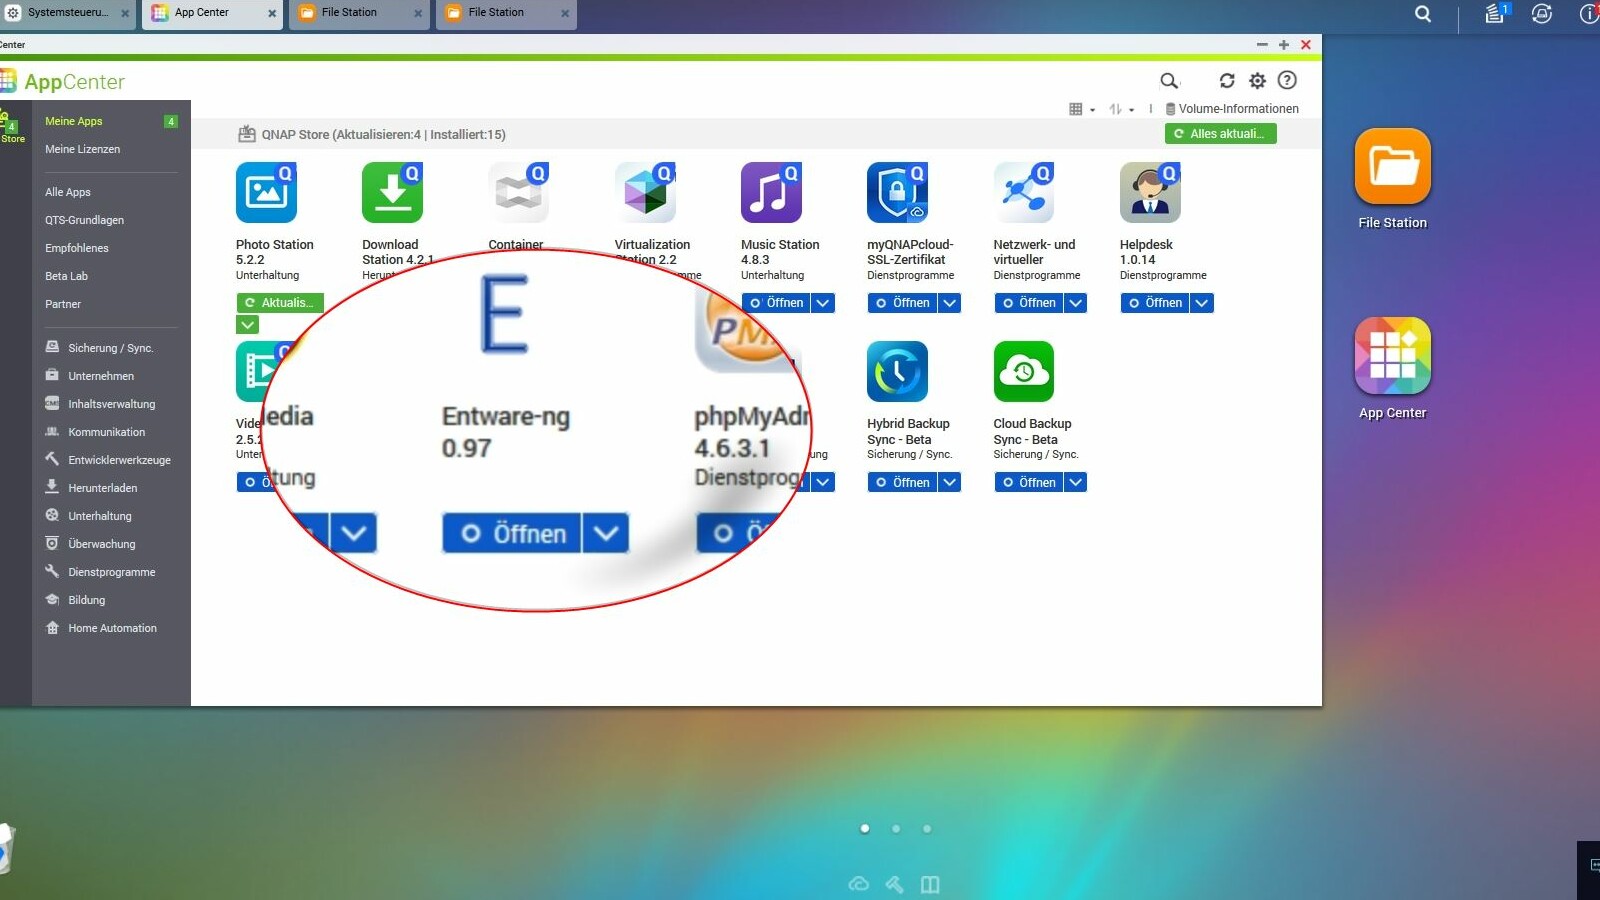Click Alles aktualisieren button
The height and width of the screenshot is (900, 1600).
point(1220,134)
